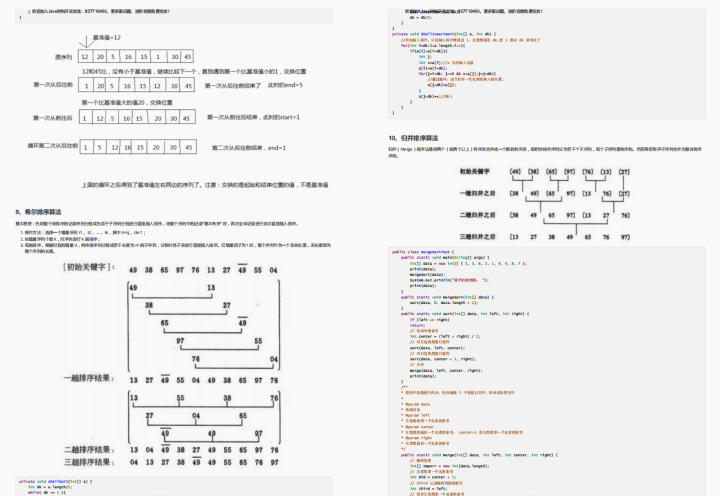Click "(13" at start of the 三趟归并之后 row

point(514,237)
